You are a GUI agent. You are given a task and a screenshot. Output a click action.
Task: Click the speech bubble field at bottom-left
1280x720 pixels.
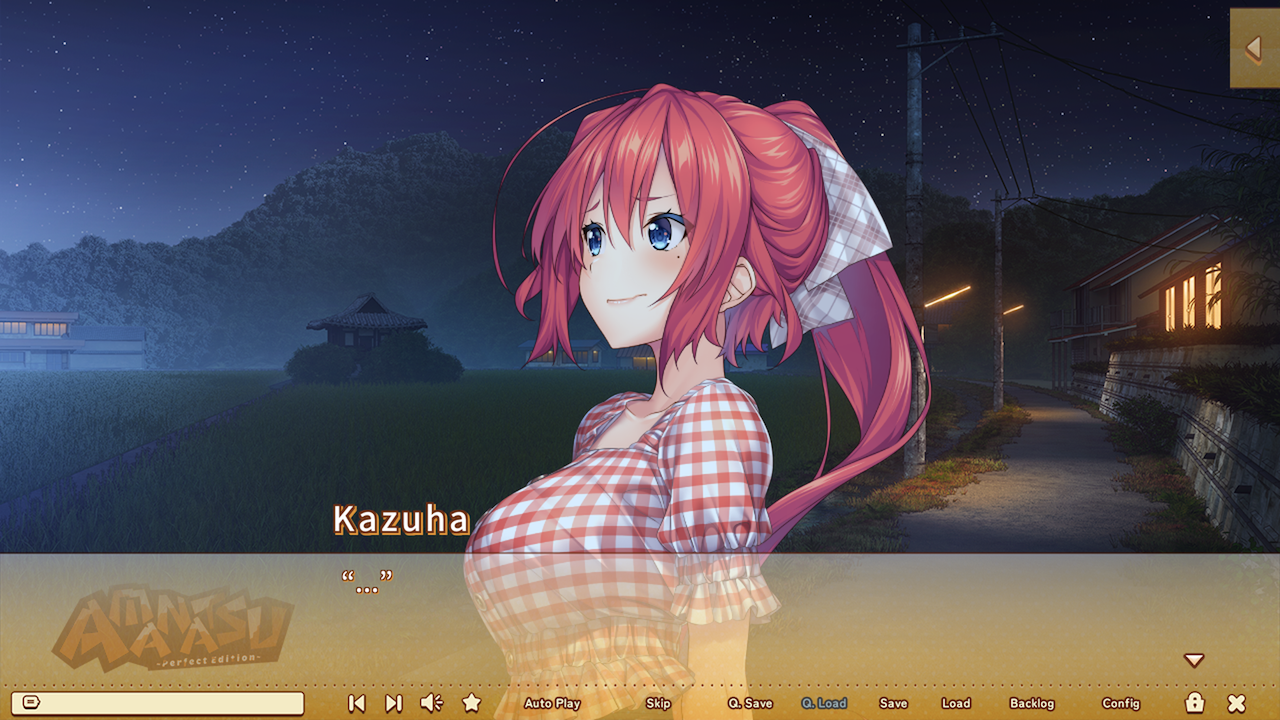pyautogui.click(x=157, y=703)
